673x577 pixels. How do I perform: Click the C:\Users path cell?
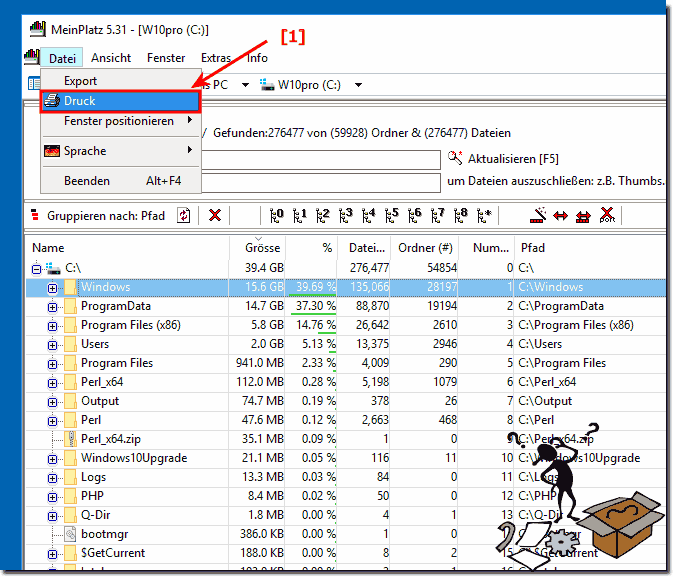tap(540, 344)
